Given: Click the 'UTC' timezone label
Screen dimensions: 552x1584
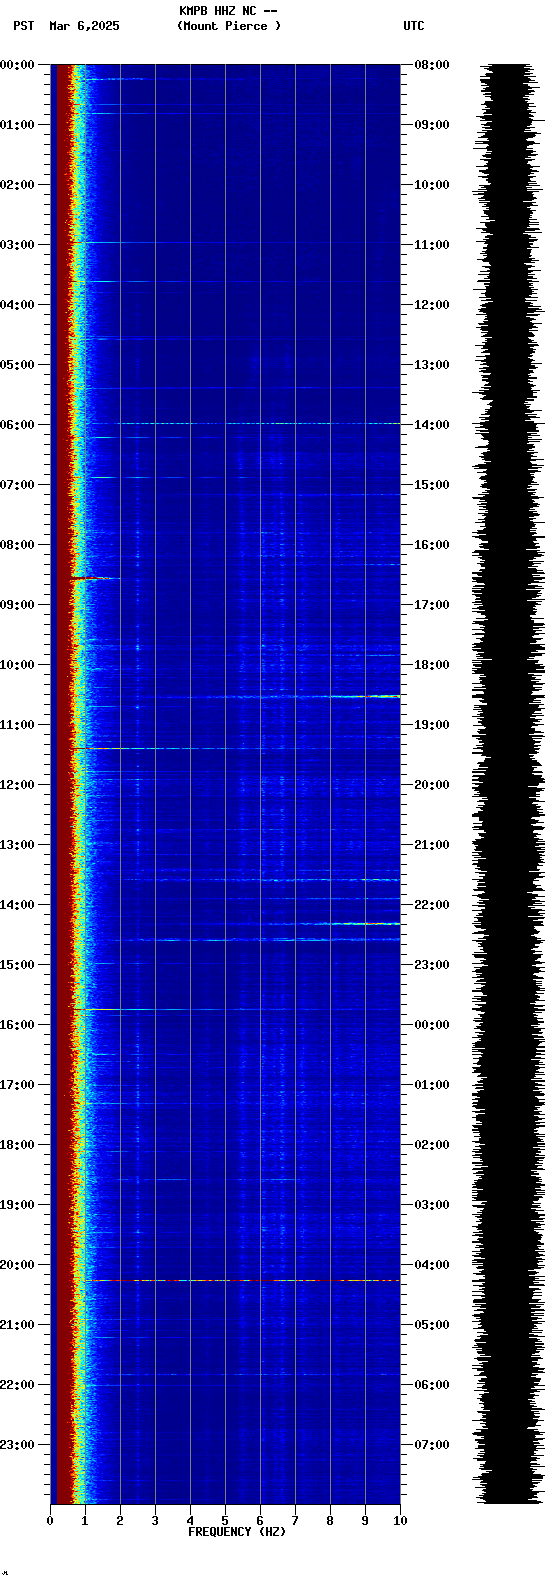Looking at the screenshot, I should (x=414, y=26).
